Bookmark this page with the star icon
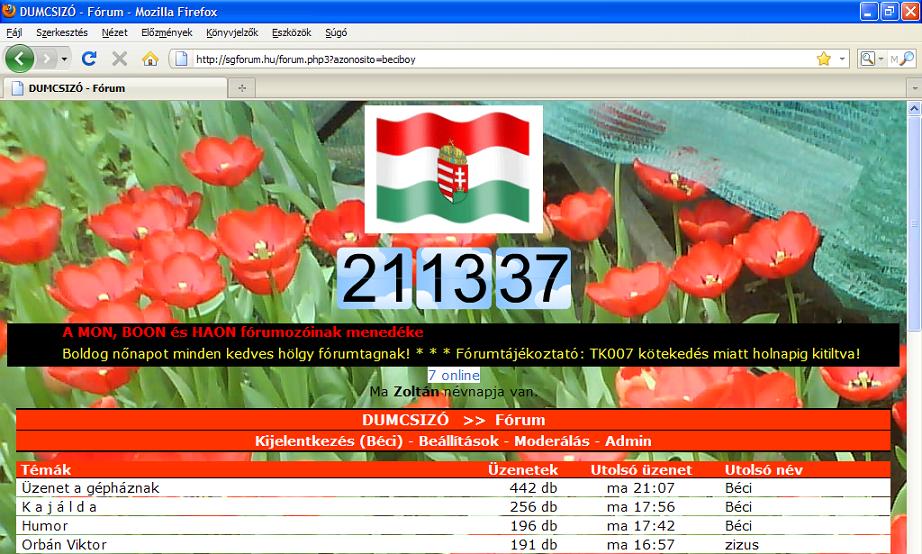Image resolution: width=922 pixels, height=554 pixels. 824,59
